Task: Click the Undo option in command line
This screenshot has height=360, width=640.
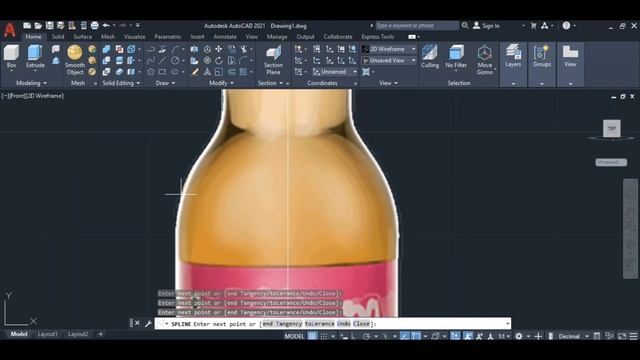Action: pyautogui.click(x=344, y=324)
